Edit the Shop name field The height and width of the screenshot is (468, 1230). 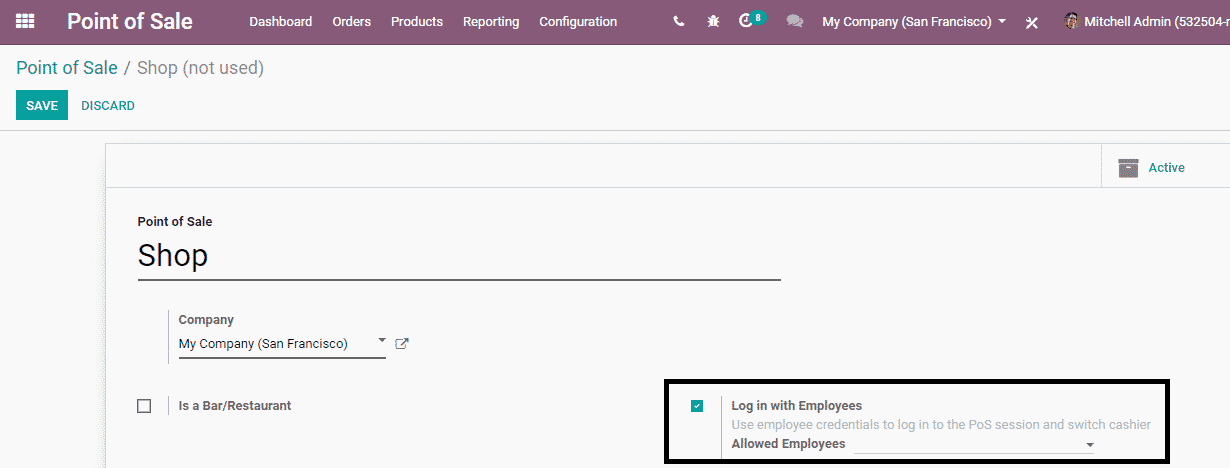(459, 256)
